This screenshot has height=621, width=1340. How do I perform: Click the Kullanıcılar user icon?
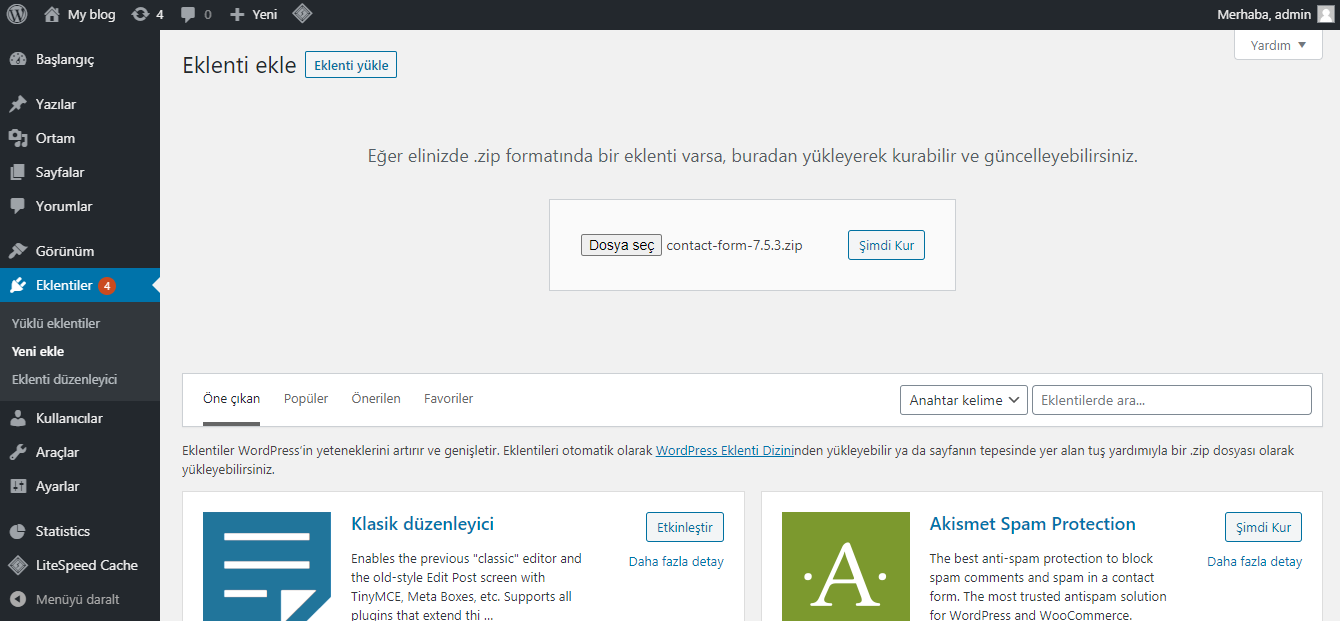click(18, 418)
